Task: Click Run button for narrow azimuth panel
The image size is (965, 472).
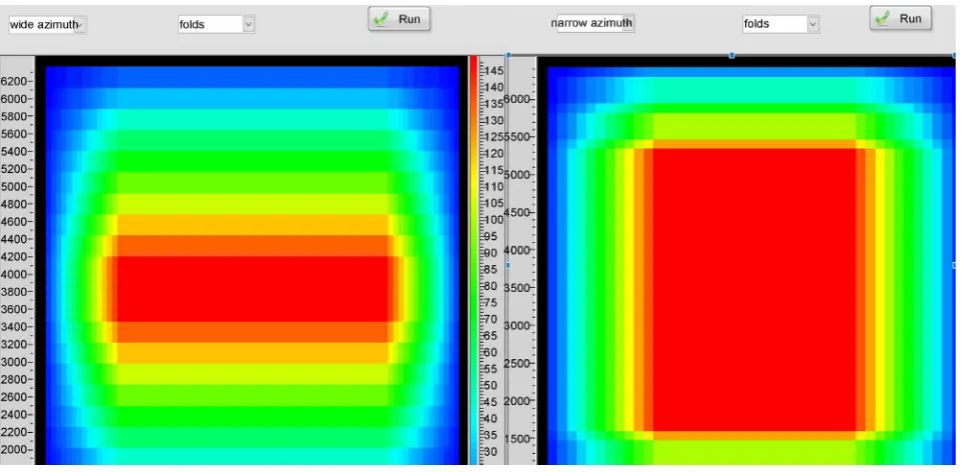Action: pyautogui.click(x=900, y=18)
